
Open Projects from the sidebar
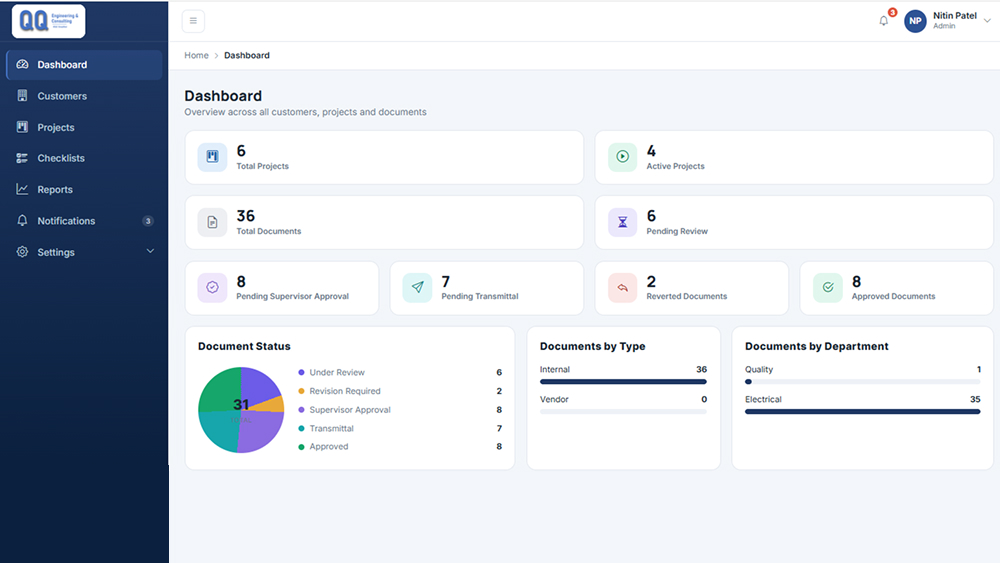tap(84, 128)
